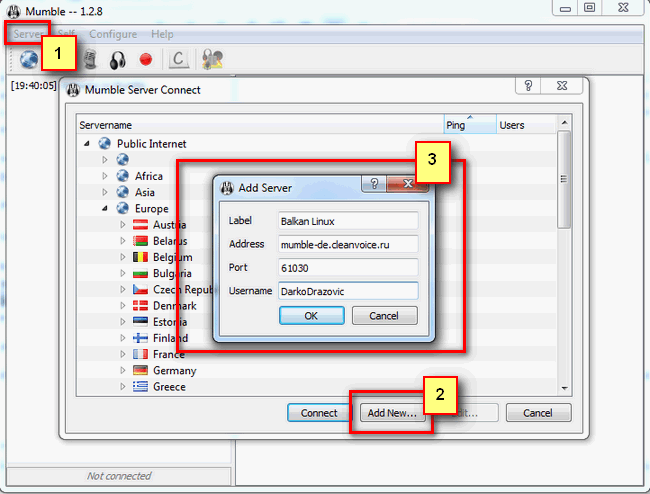Click the Address field with mumble-de.cleanvoice.ru
The height and width of the screenshot is (494, 650).
click(x=348, y=245)
